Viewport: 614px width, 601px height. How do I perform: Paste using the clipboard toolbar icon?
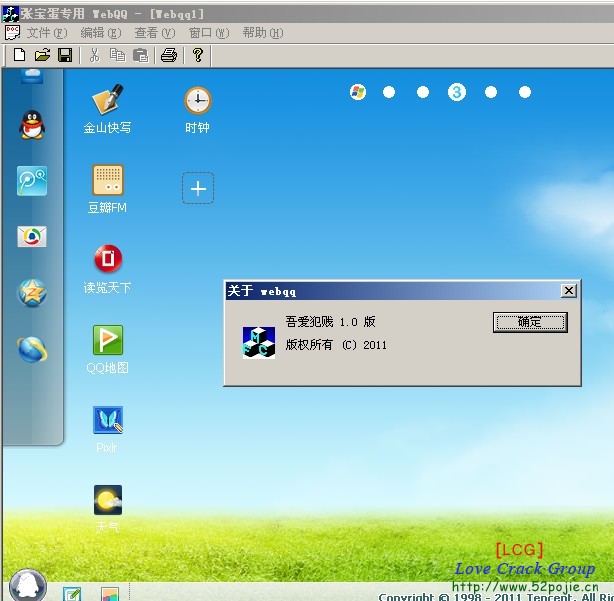tap(141, 55)
